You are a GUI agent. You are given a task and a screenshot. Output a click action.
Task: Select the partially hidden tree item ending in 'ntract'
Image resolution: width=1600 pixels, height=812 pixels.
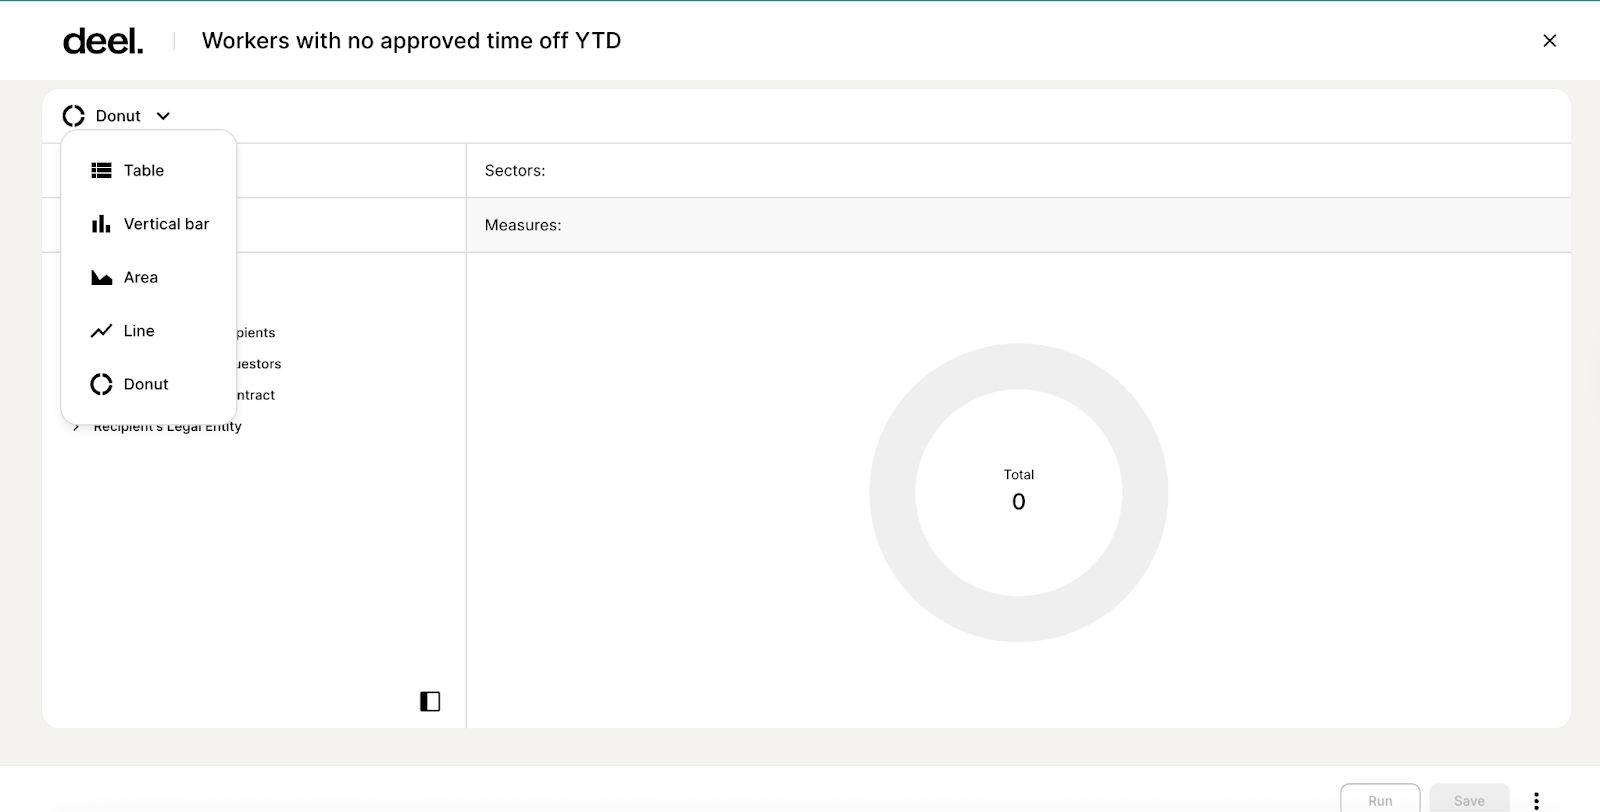[x=256, y=395]
